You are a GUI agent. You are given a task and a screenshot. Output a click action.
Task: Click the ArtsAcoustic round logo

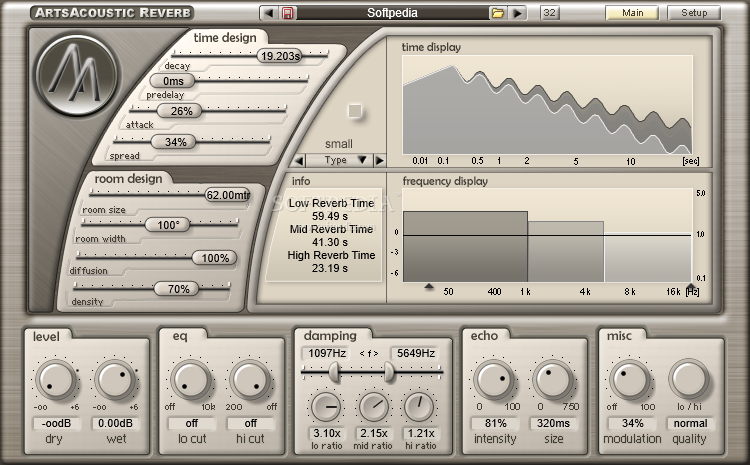click(77, 76)
